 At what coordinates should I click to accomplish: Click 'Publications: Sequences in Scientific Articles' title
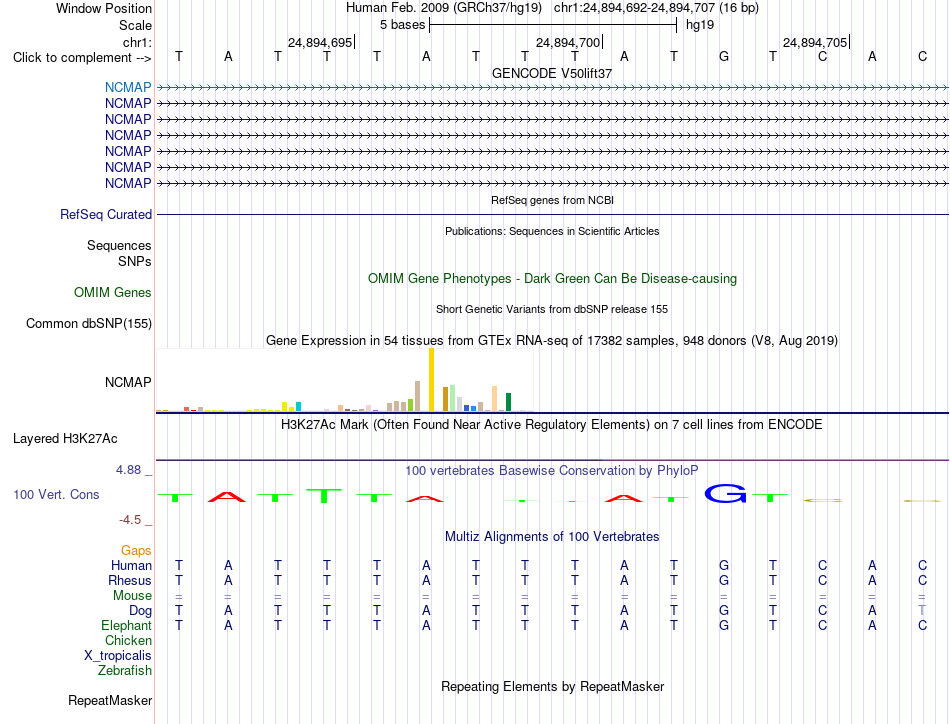(552, 231)
